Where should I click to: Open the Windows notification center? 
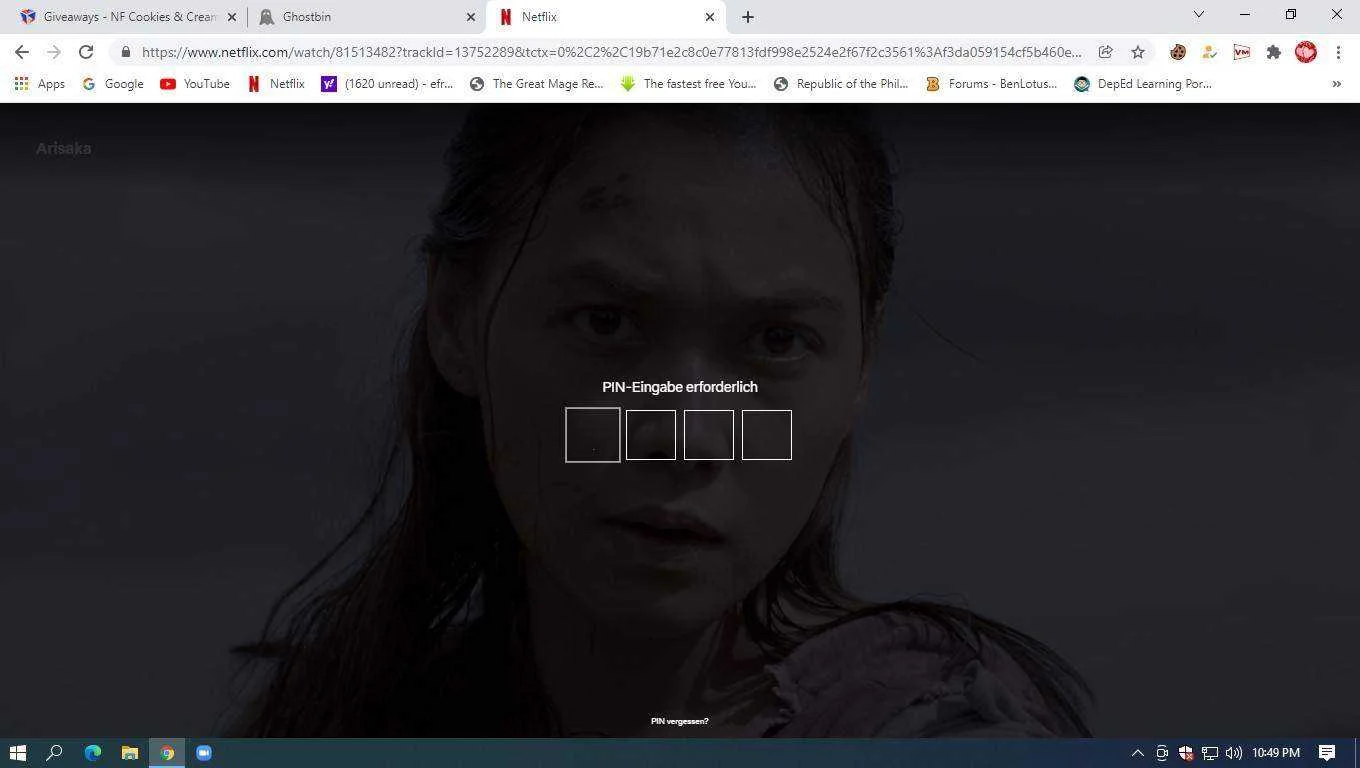click(1328, 753)
